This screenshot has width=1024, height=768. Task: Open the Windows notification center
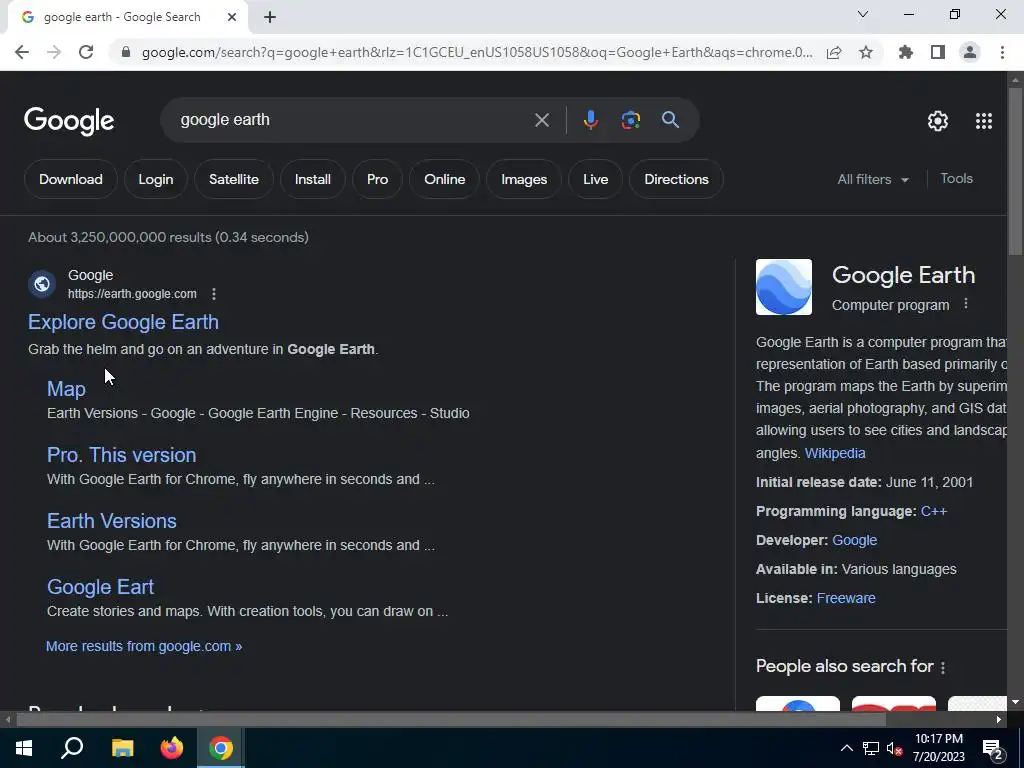(x=993, y=749)
